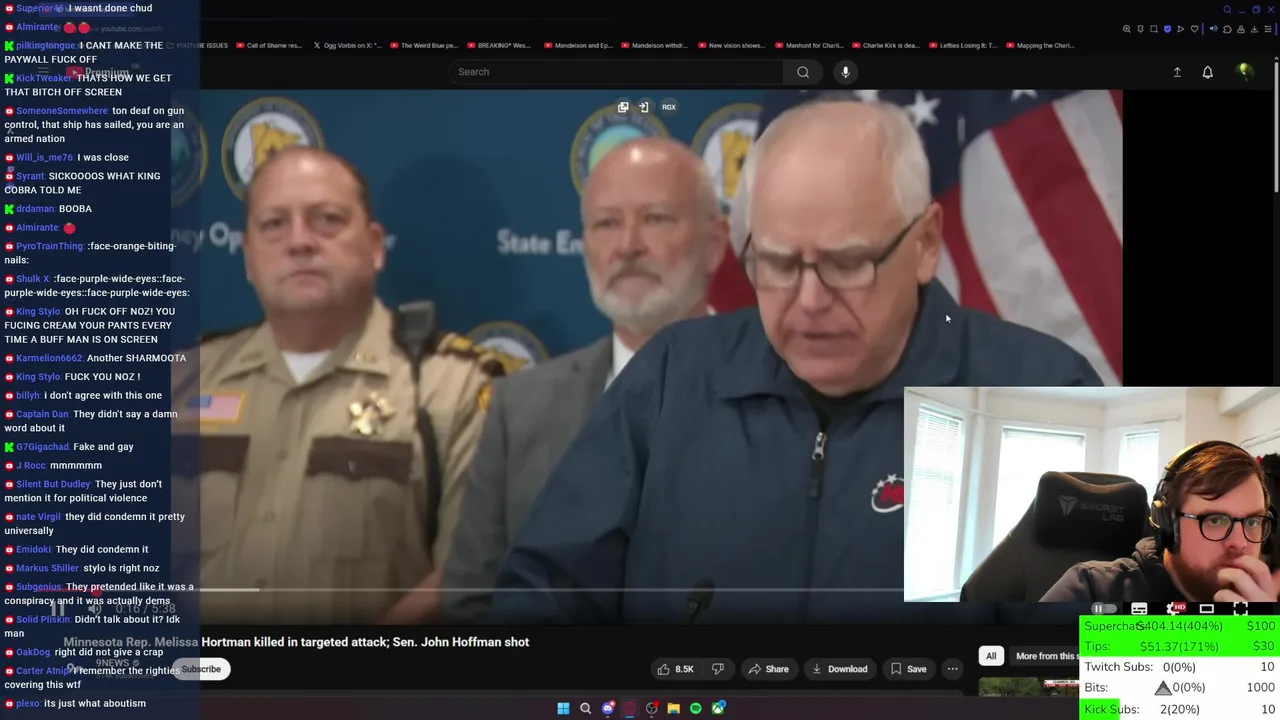Click the tab search magnifier in title bar
Viewport: 1280px width, 720px height.
1227,10
